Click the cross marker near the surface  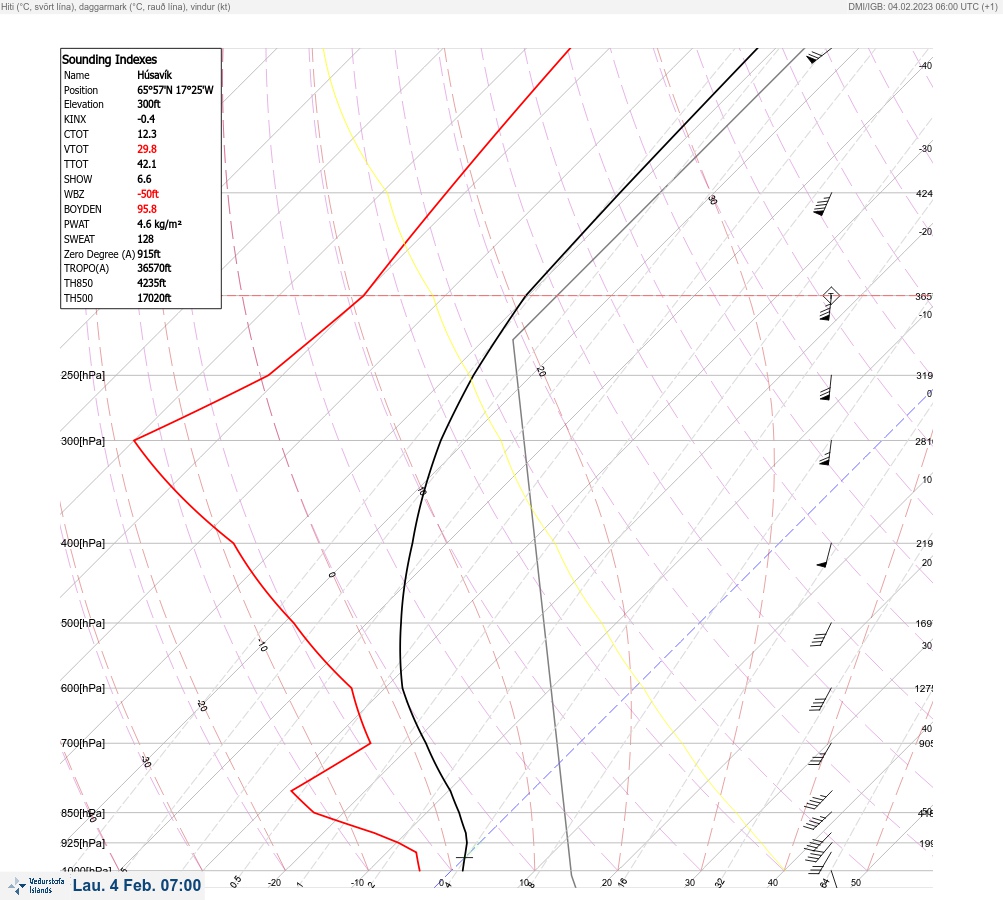464,857
